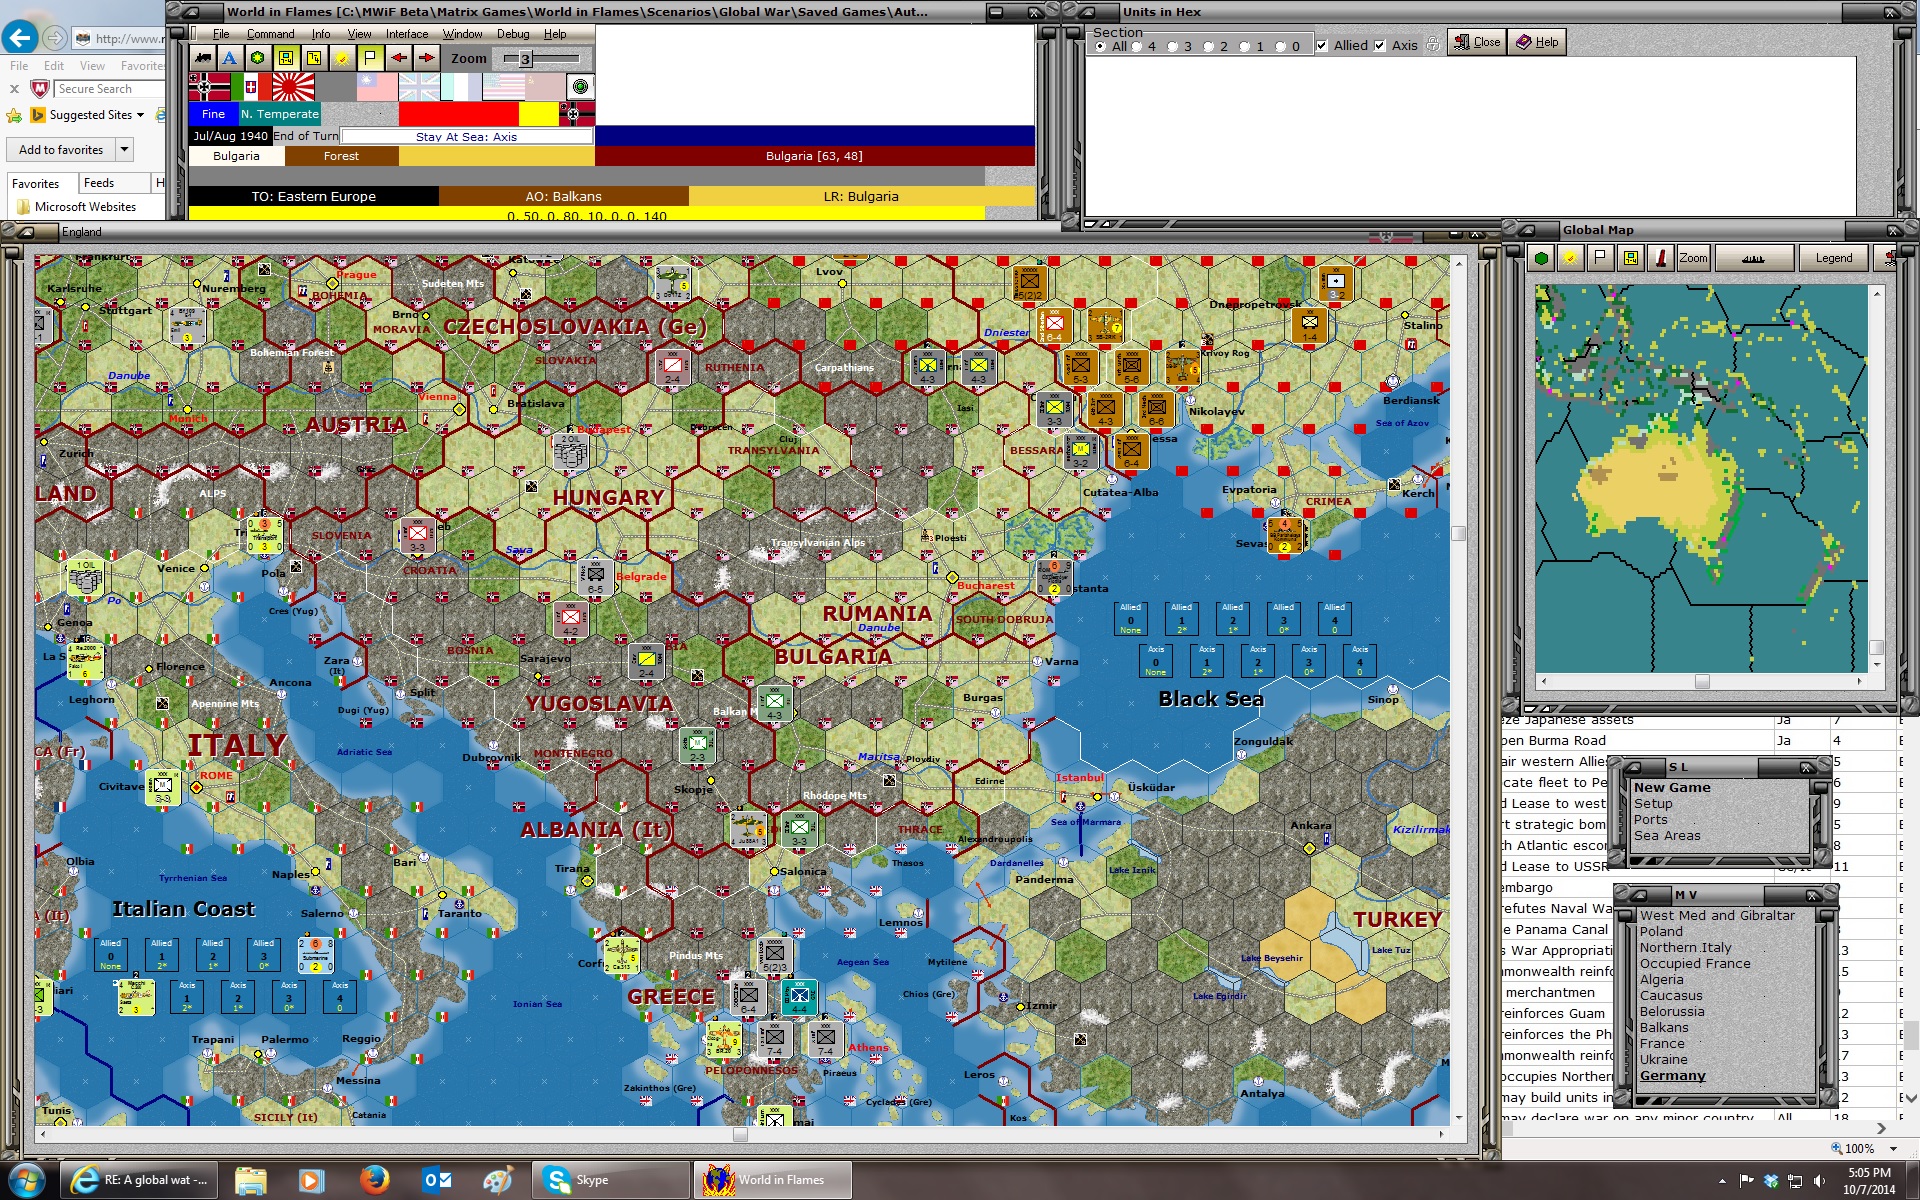1920x1200 pixels.
Task: Click the red right arrow toolbar icon
Action: [427, 58]
